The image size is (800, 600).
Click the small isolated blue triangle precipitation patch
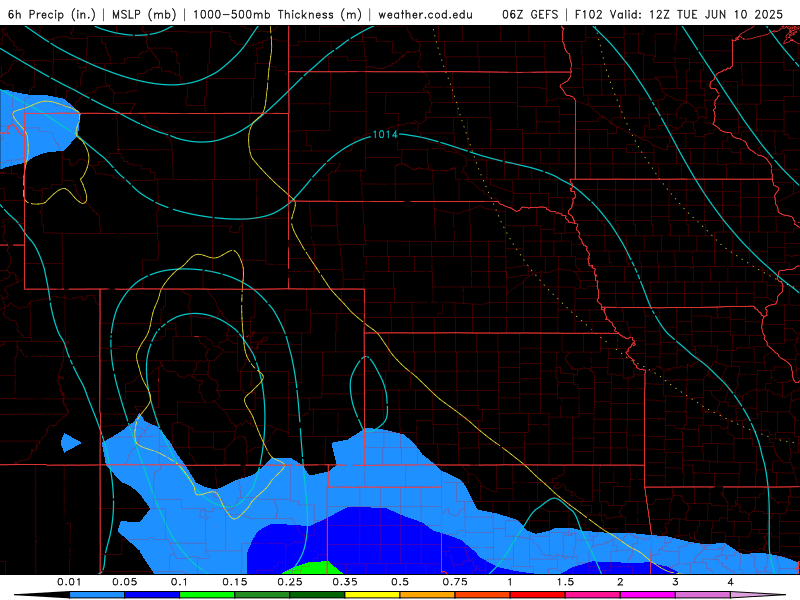70,442
